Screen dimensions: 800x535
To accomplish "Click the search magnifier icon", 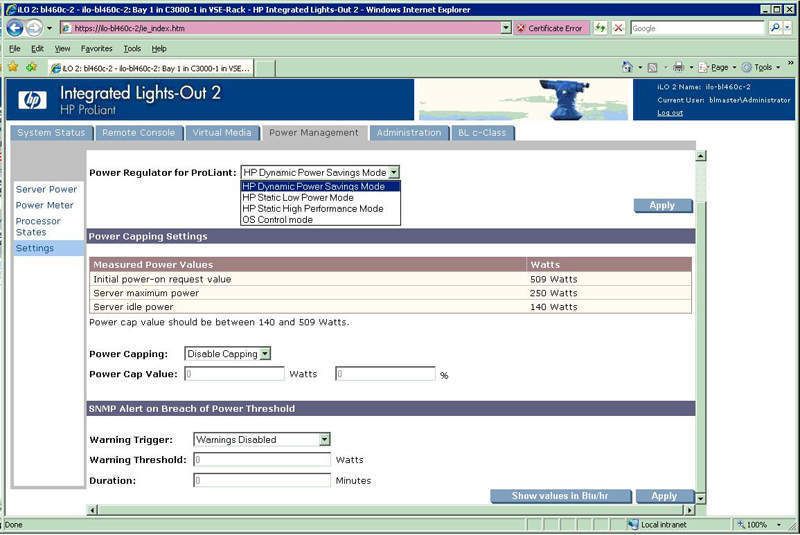I will click(x=775, y=28).
